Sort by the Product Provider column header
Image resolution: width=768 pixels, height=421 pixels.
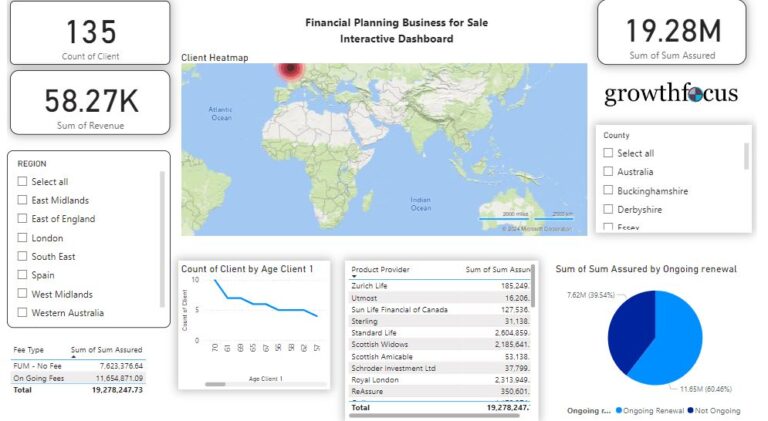(380, 270)
